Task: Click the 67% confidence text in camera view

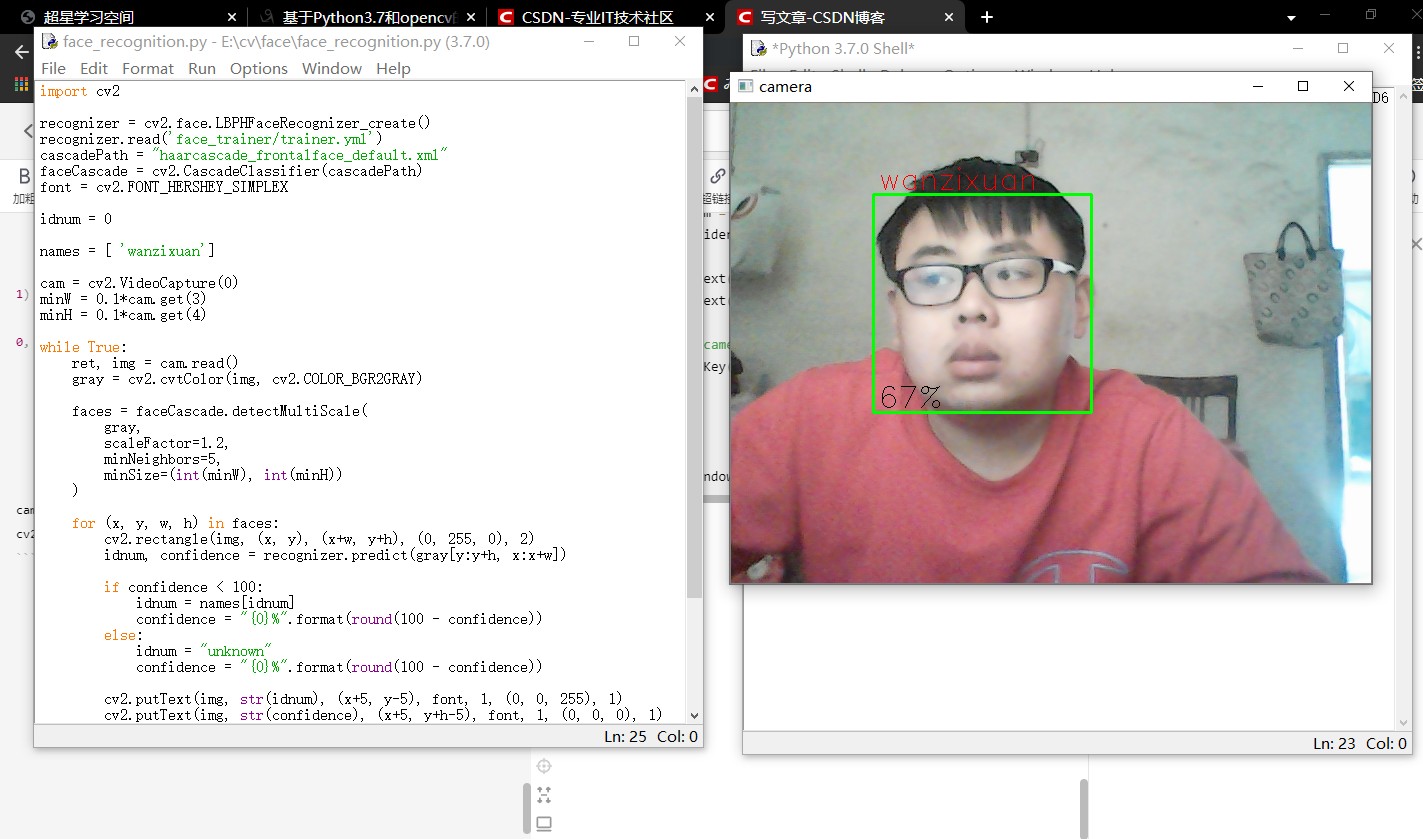Action: point(911,397)
